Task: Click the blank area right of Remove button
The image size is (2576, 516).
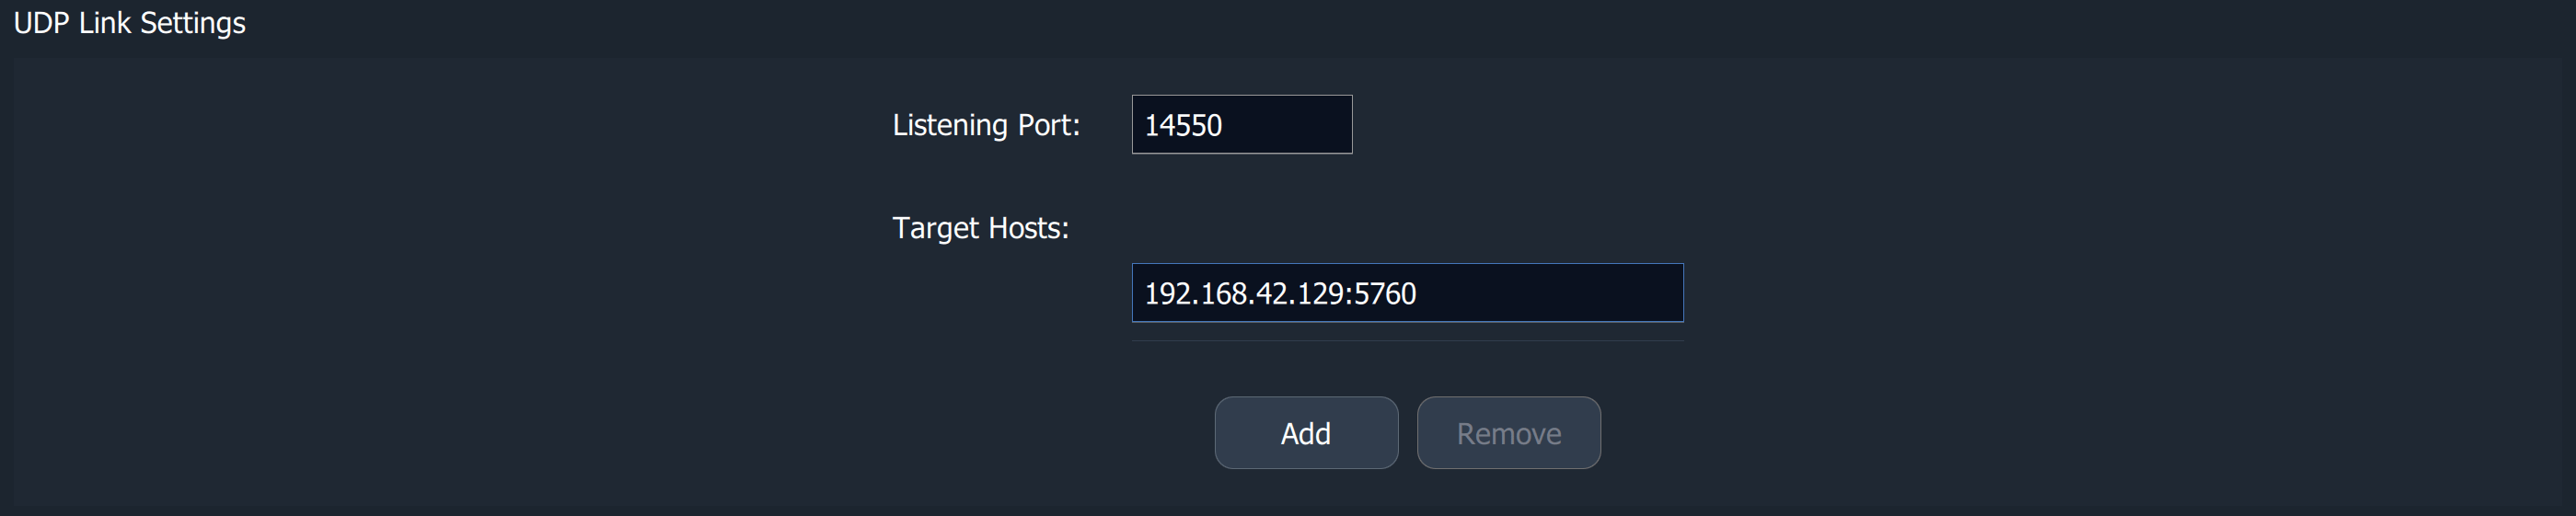Action: (1900, 433)
